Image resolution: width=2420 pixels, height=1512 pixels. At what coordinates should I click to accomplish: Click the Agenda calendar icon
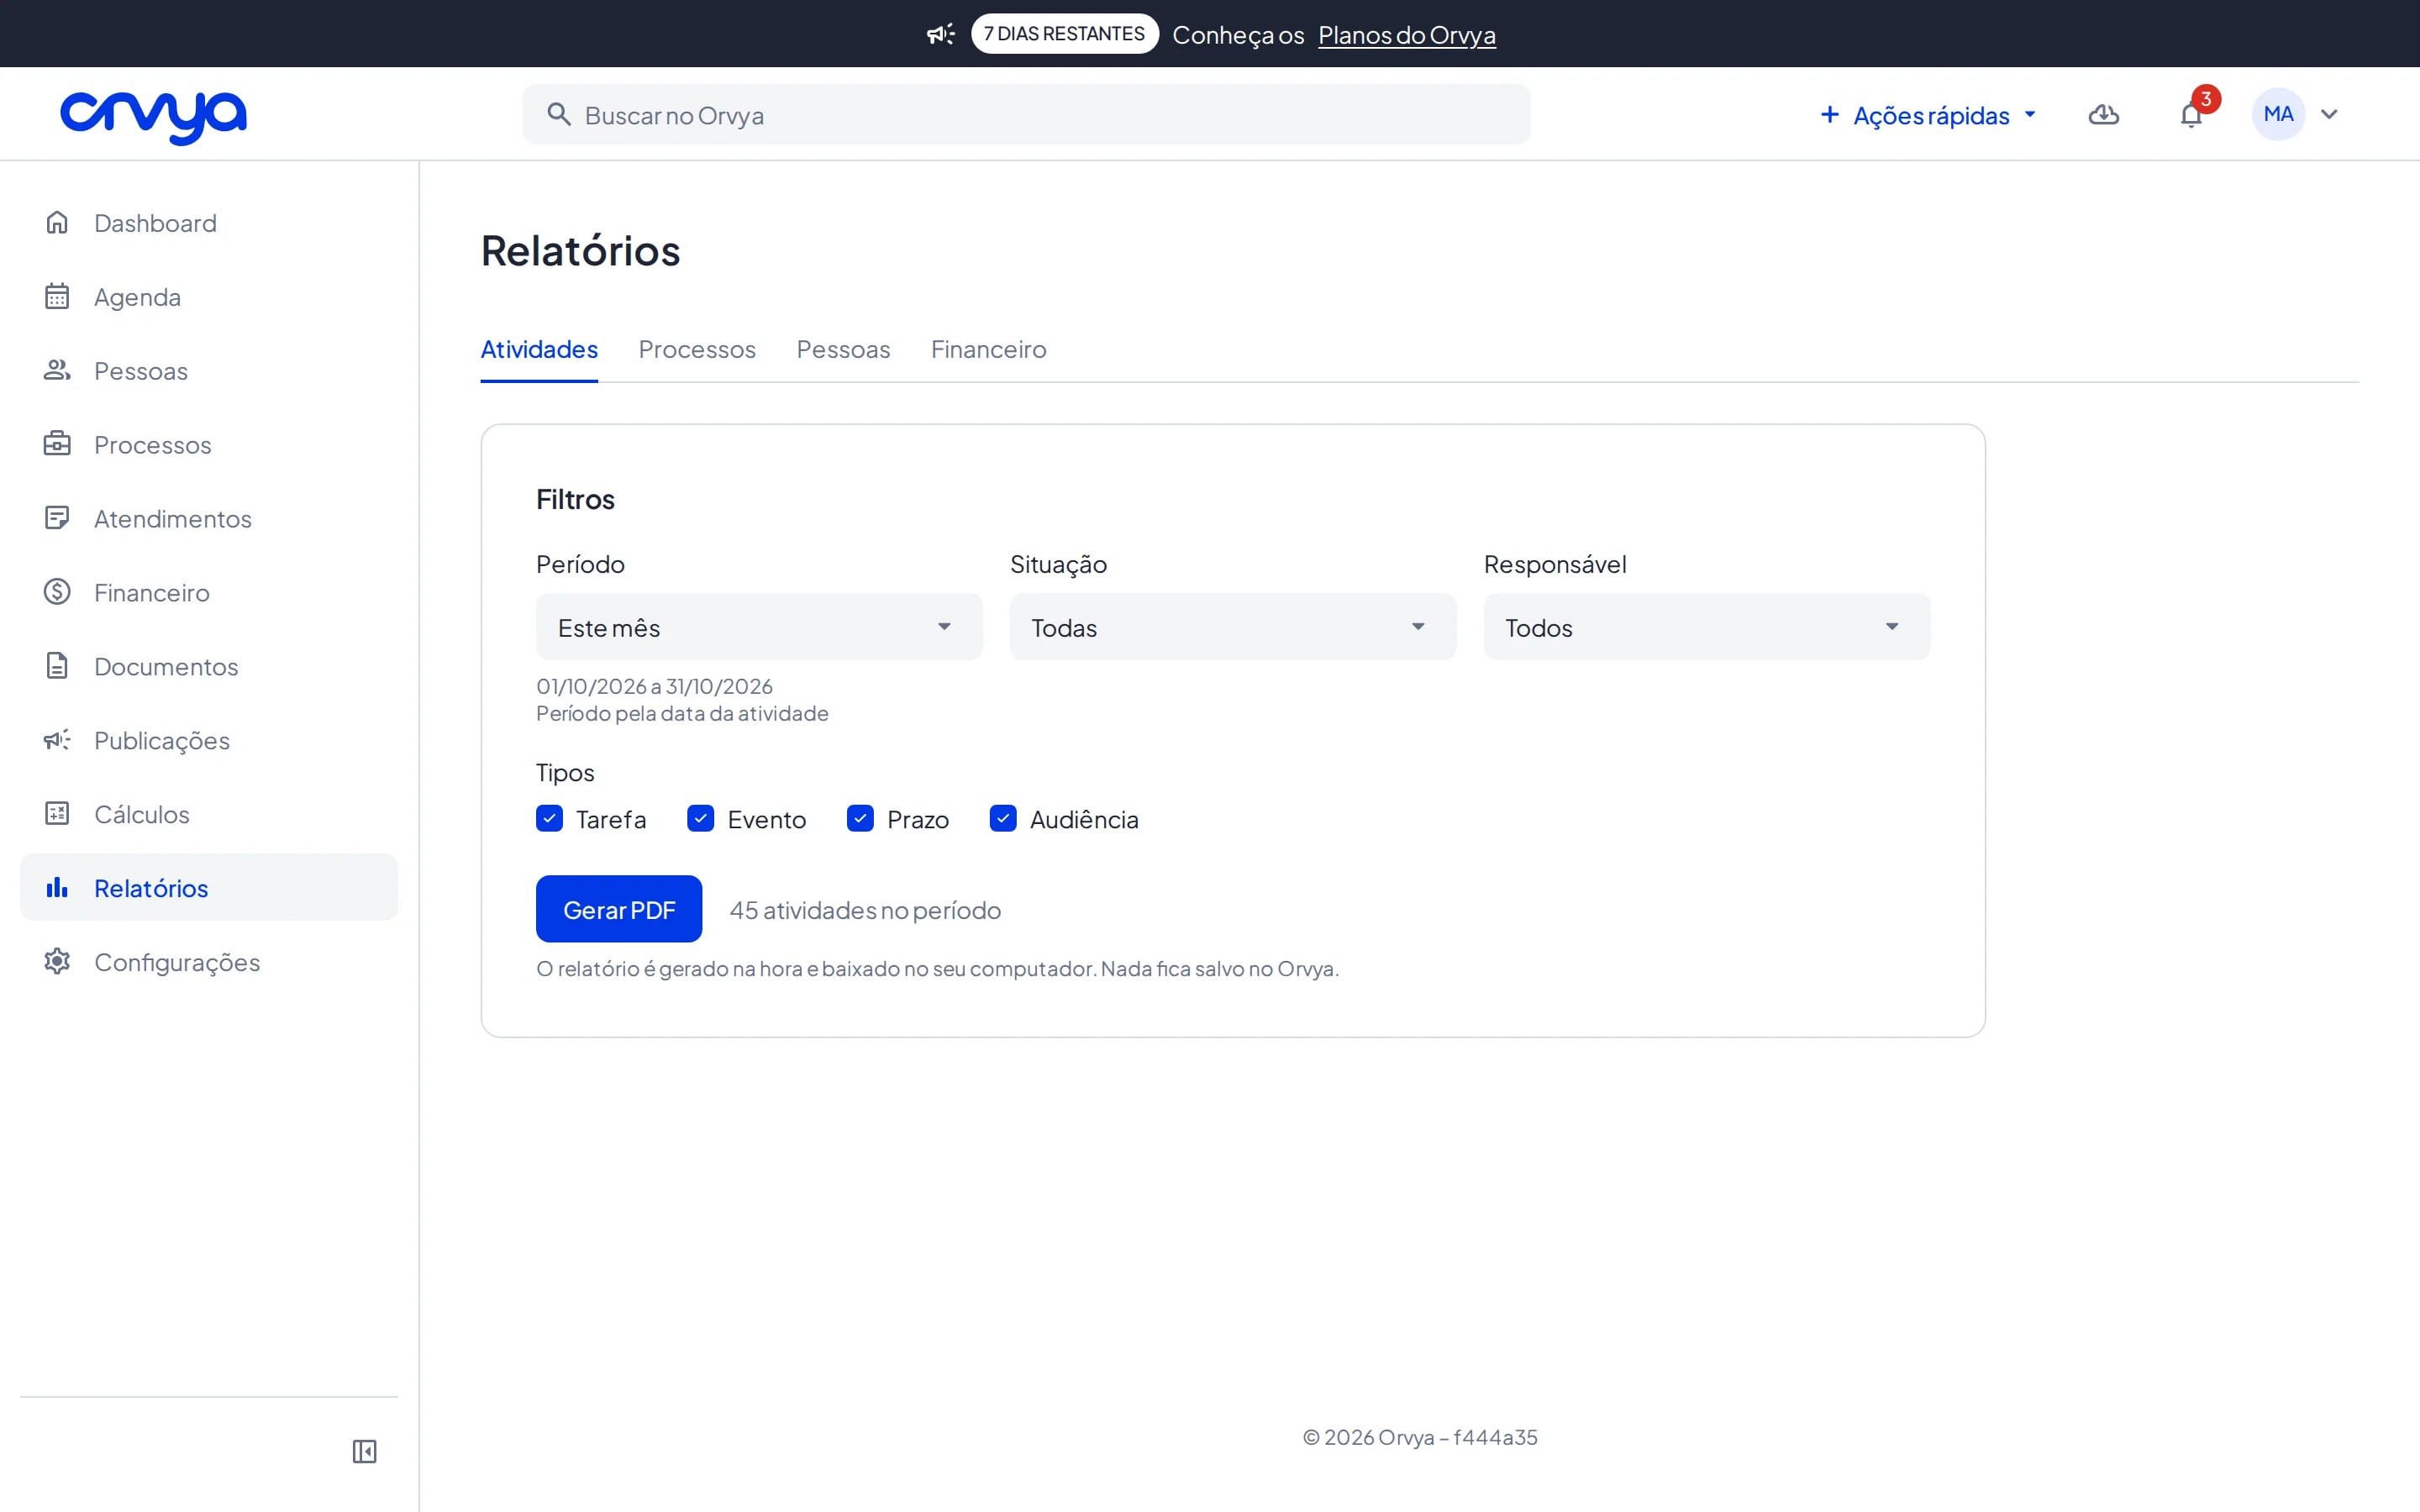[x=57, y=296]
